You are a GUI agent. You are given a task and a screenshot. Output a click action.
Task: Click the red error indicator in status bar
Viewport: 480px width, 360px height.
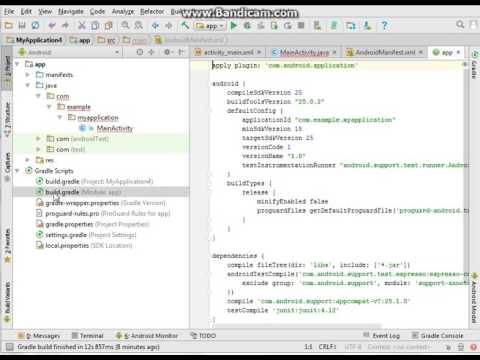[x=473, y=347]
